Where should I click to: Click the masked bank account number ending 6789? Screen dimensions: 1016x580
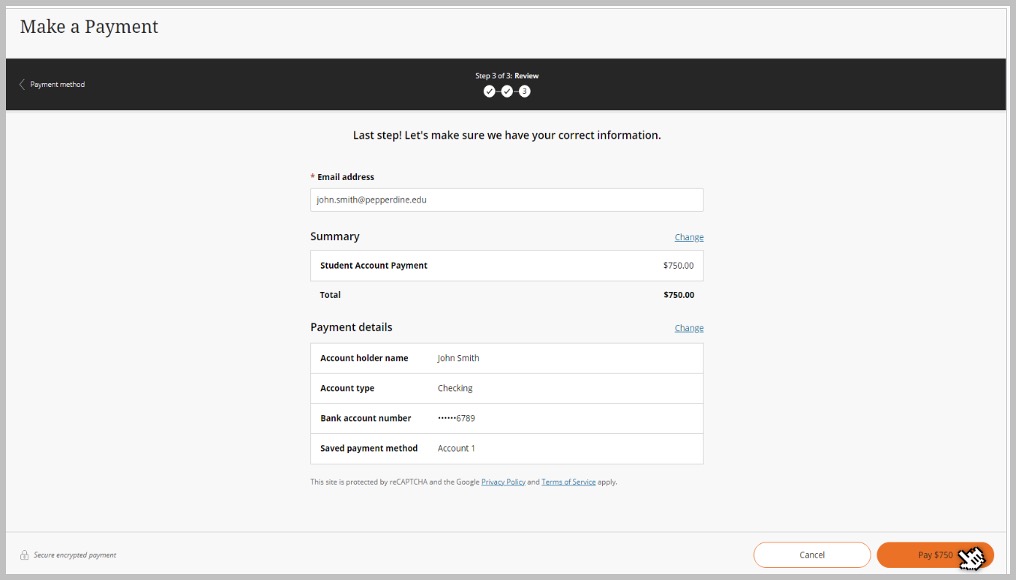(463, 418)
